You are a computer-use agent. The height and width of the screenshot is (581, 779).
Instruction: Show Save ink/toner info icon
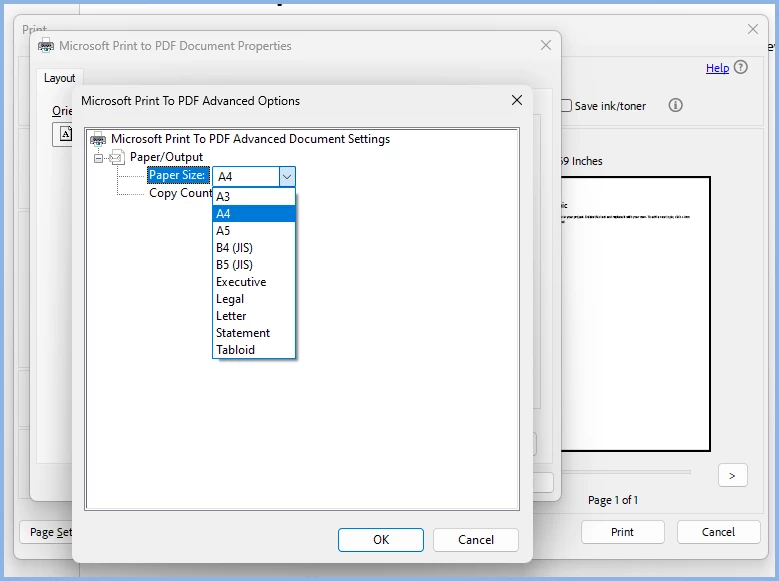coord(675,105)
